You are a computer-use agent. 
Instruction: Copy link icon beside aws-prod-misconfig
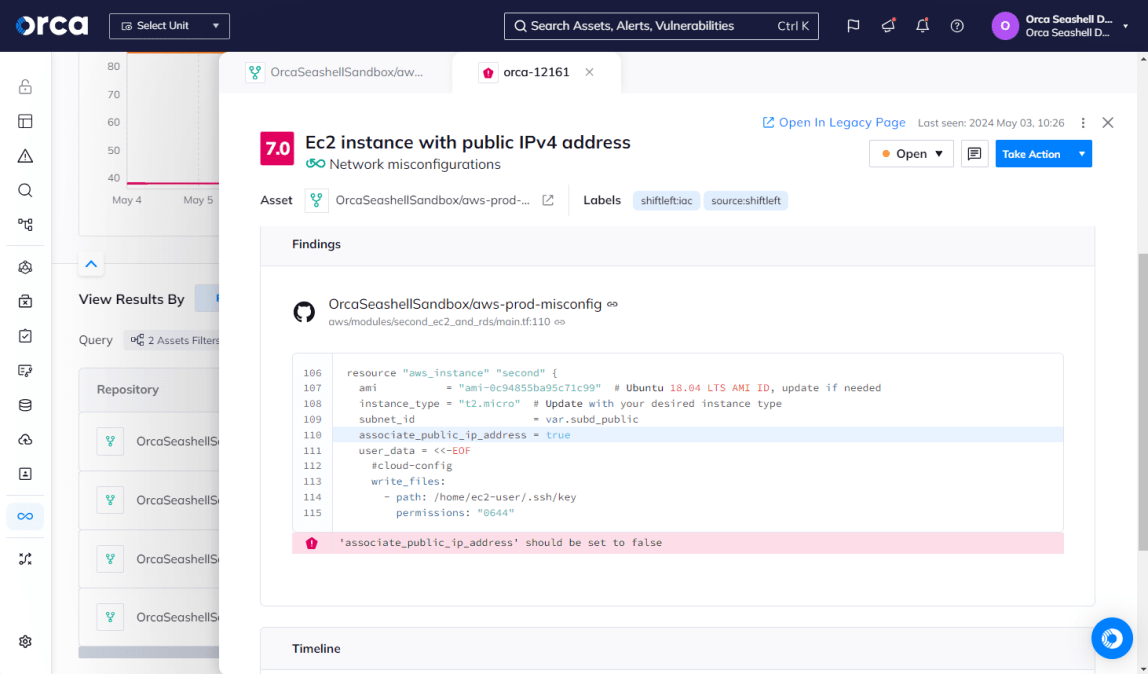coord(613,304)
